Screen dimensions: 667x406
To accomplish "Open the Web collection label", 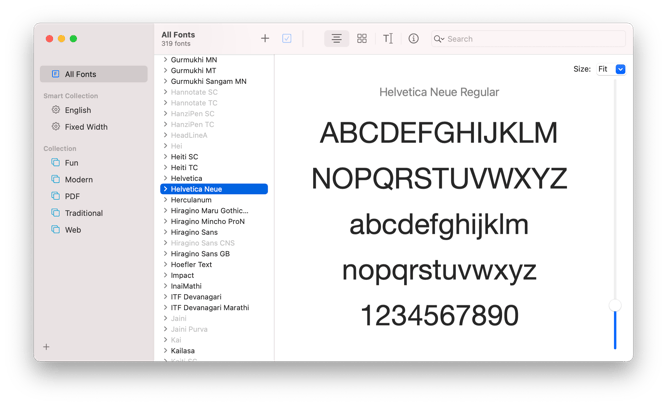I will coord(73,230).
